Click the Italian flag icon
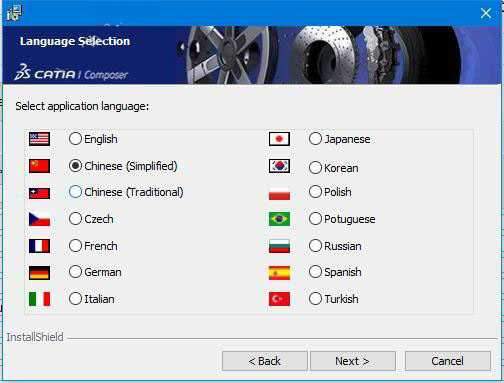 [x=39, y=299]
